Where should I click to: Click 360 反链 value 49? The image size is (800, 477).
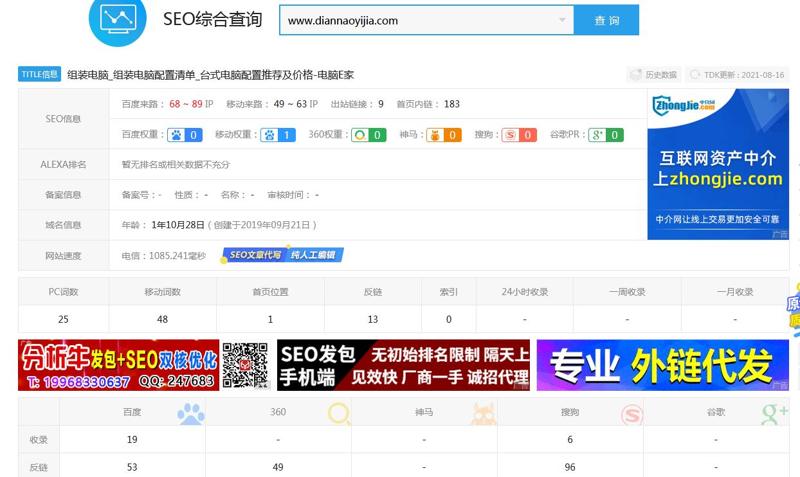pyautogui.click(x=278, y=467)
